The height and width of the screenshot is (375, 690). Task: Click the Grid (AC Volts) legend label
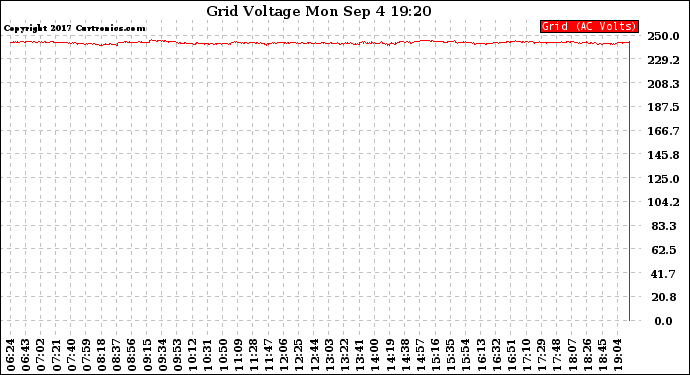coord(589,26)
